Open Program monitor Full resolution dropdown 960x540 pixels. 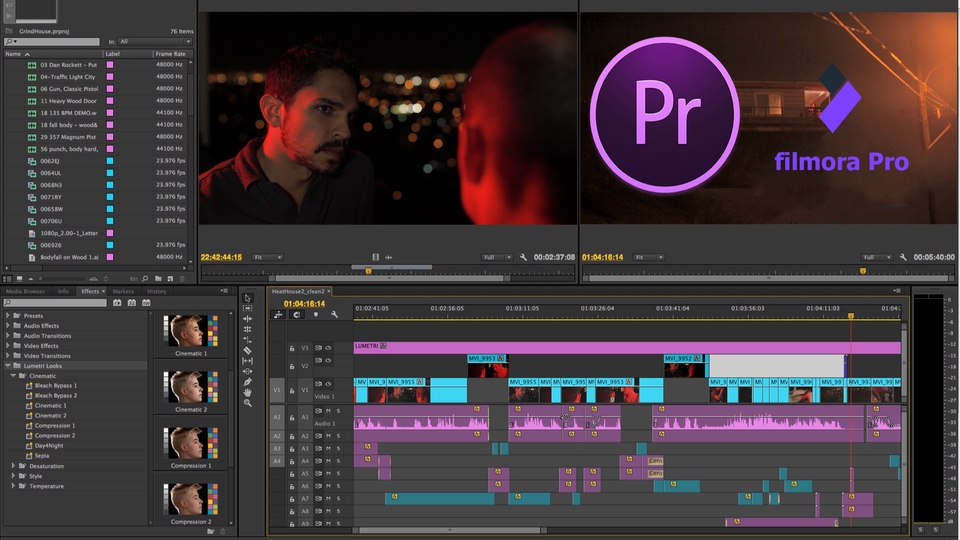876,257
